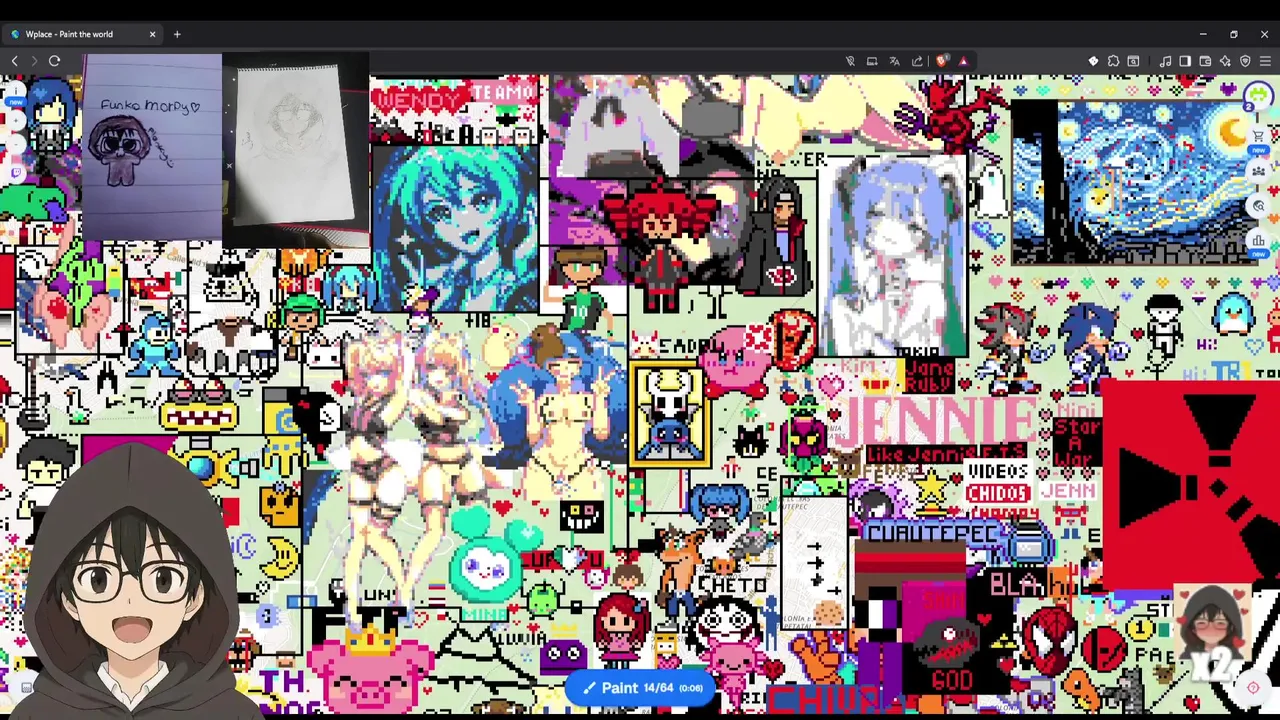Open the browser hamburger main menu
The width and height of the screenshot is (1280, 720).
[1265, 61]
